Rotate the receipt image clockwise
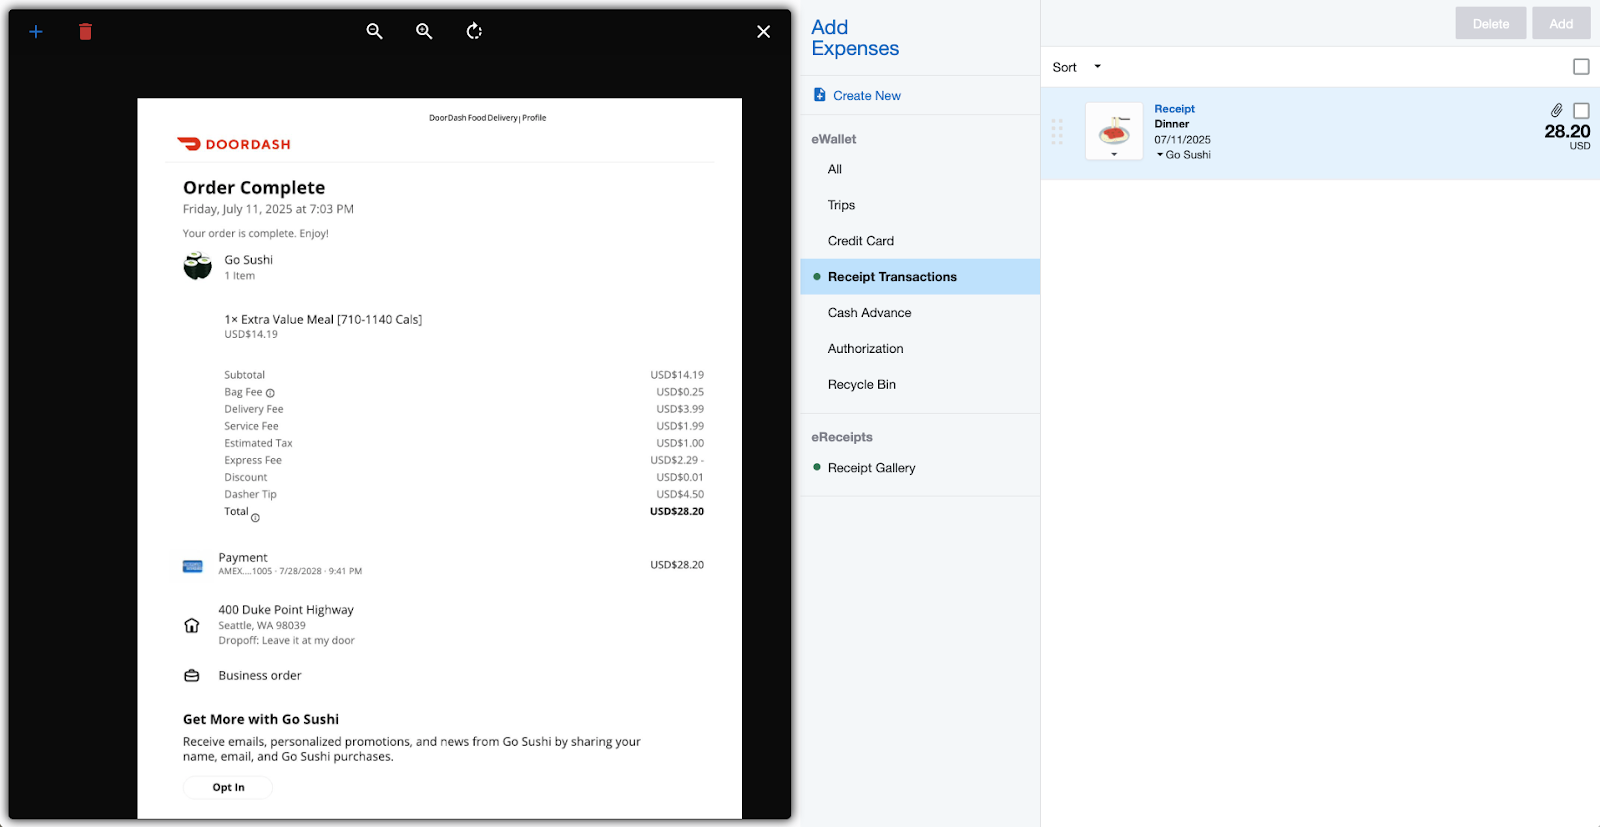The height and width of the screenshot is (827, 1600). pos(474,31)
